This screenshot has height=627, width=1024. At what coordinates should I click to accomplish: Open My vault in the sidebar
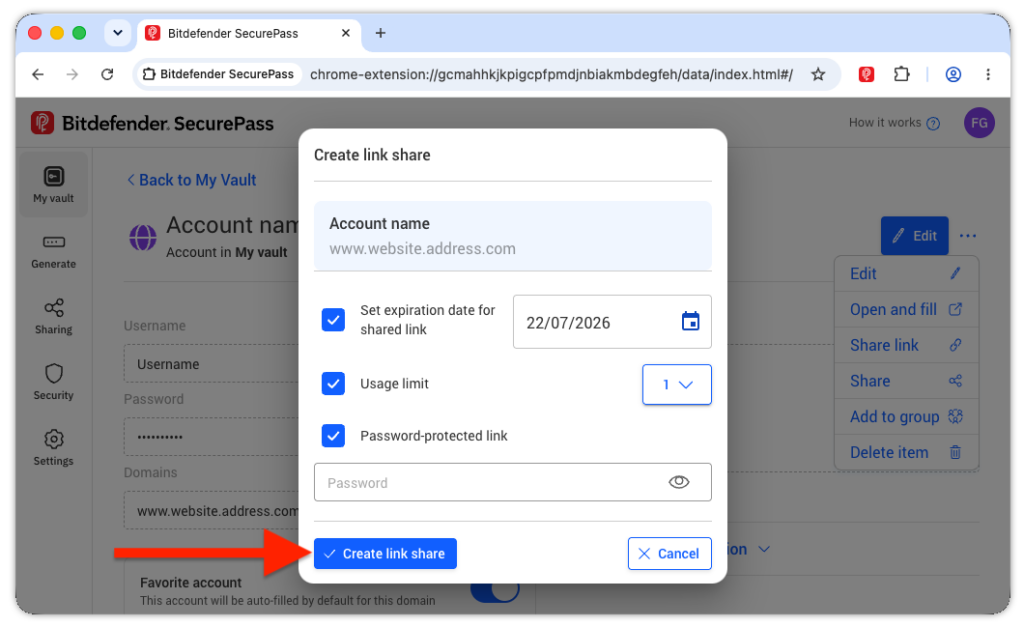point(54,184)
